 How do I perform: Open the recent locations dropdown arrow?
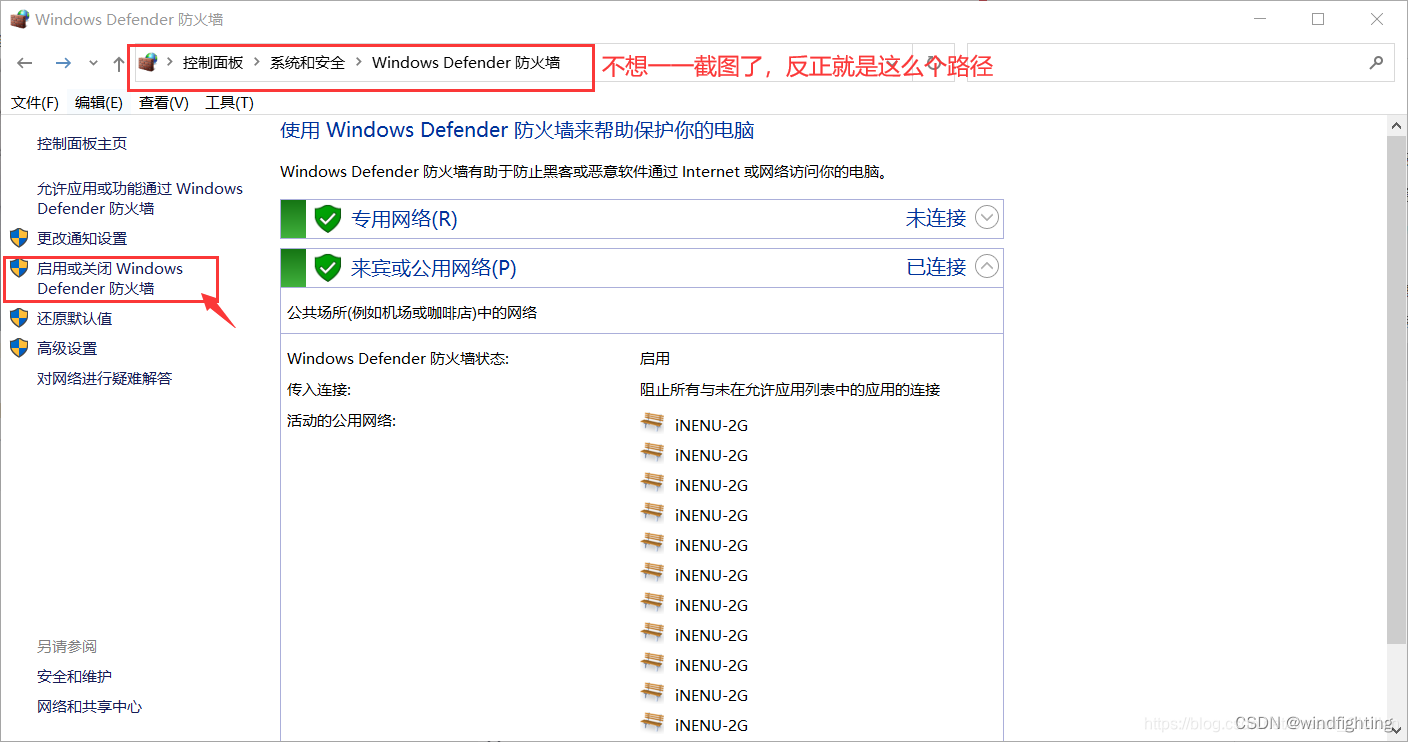tap(93, 63)
